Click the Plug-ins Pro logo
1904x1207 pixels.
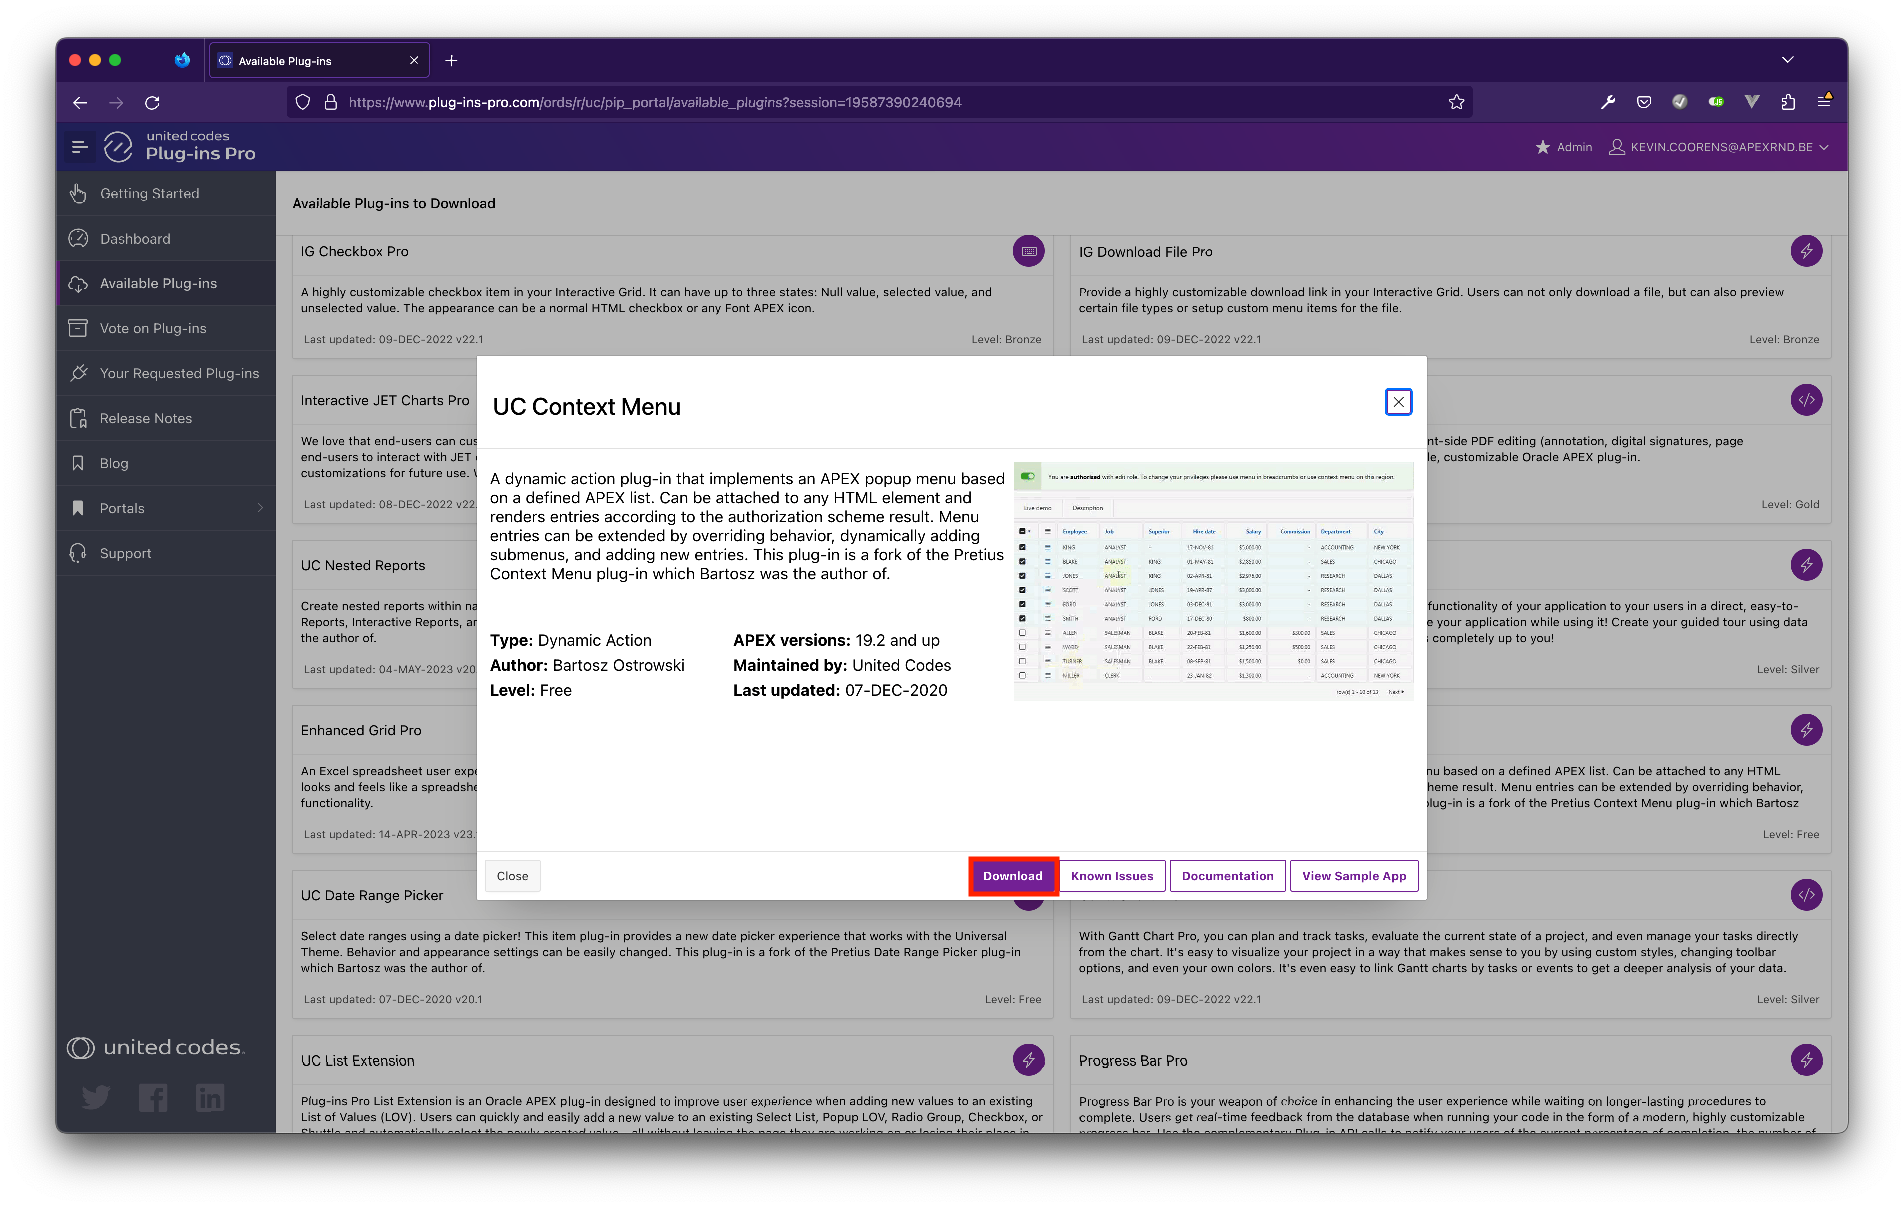[x=180, y=146]
